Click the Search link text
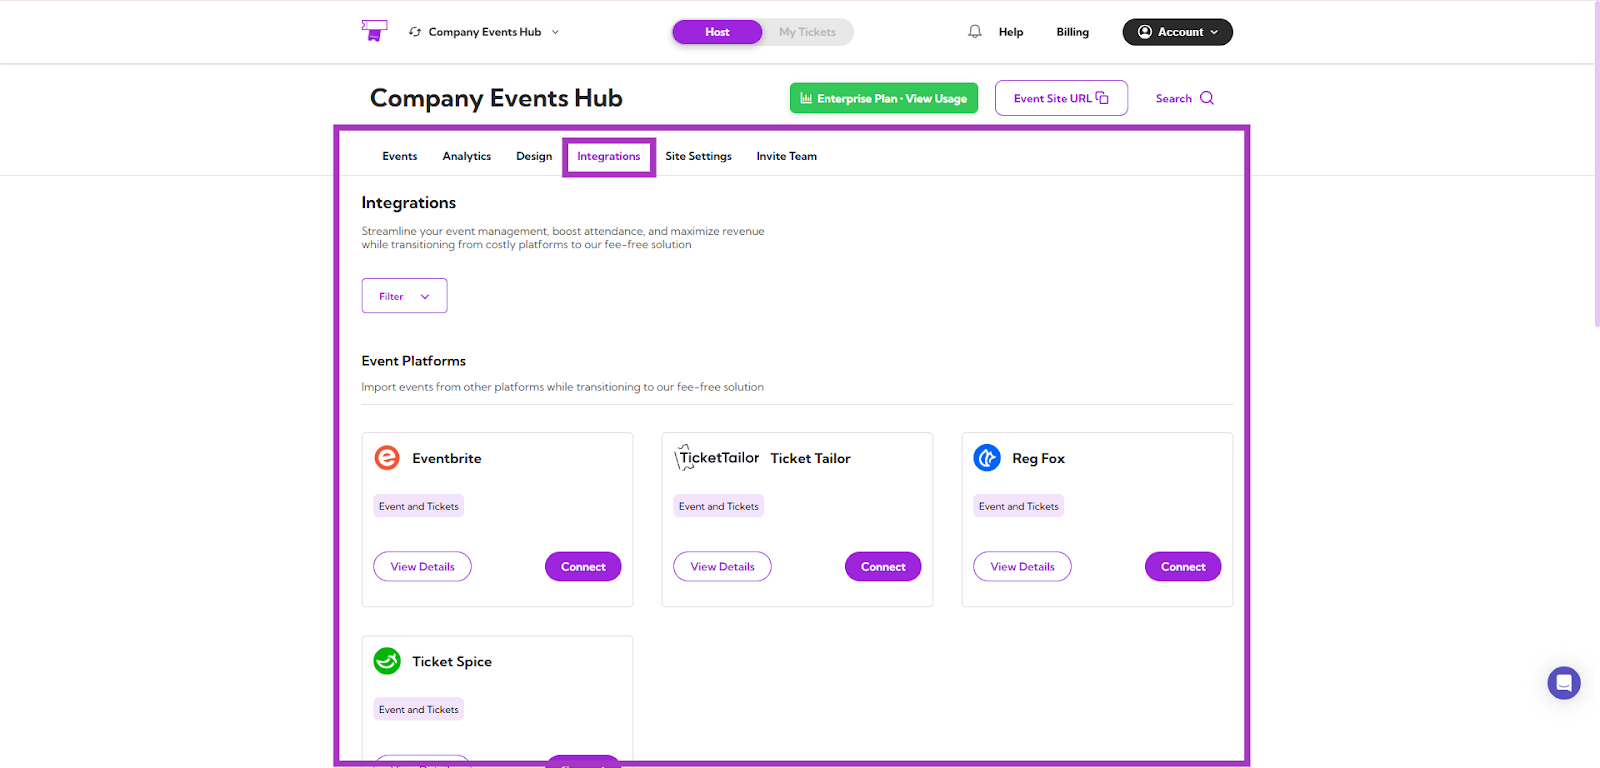The image size is (1600, 768). (1173, 98)
